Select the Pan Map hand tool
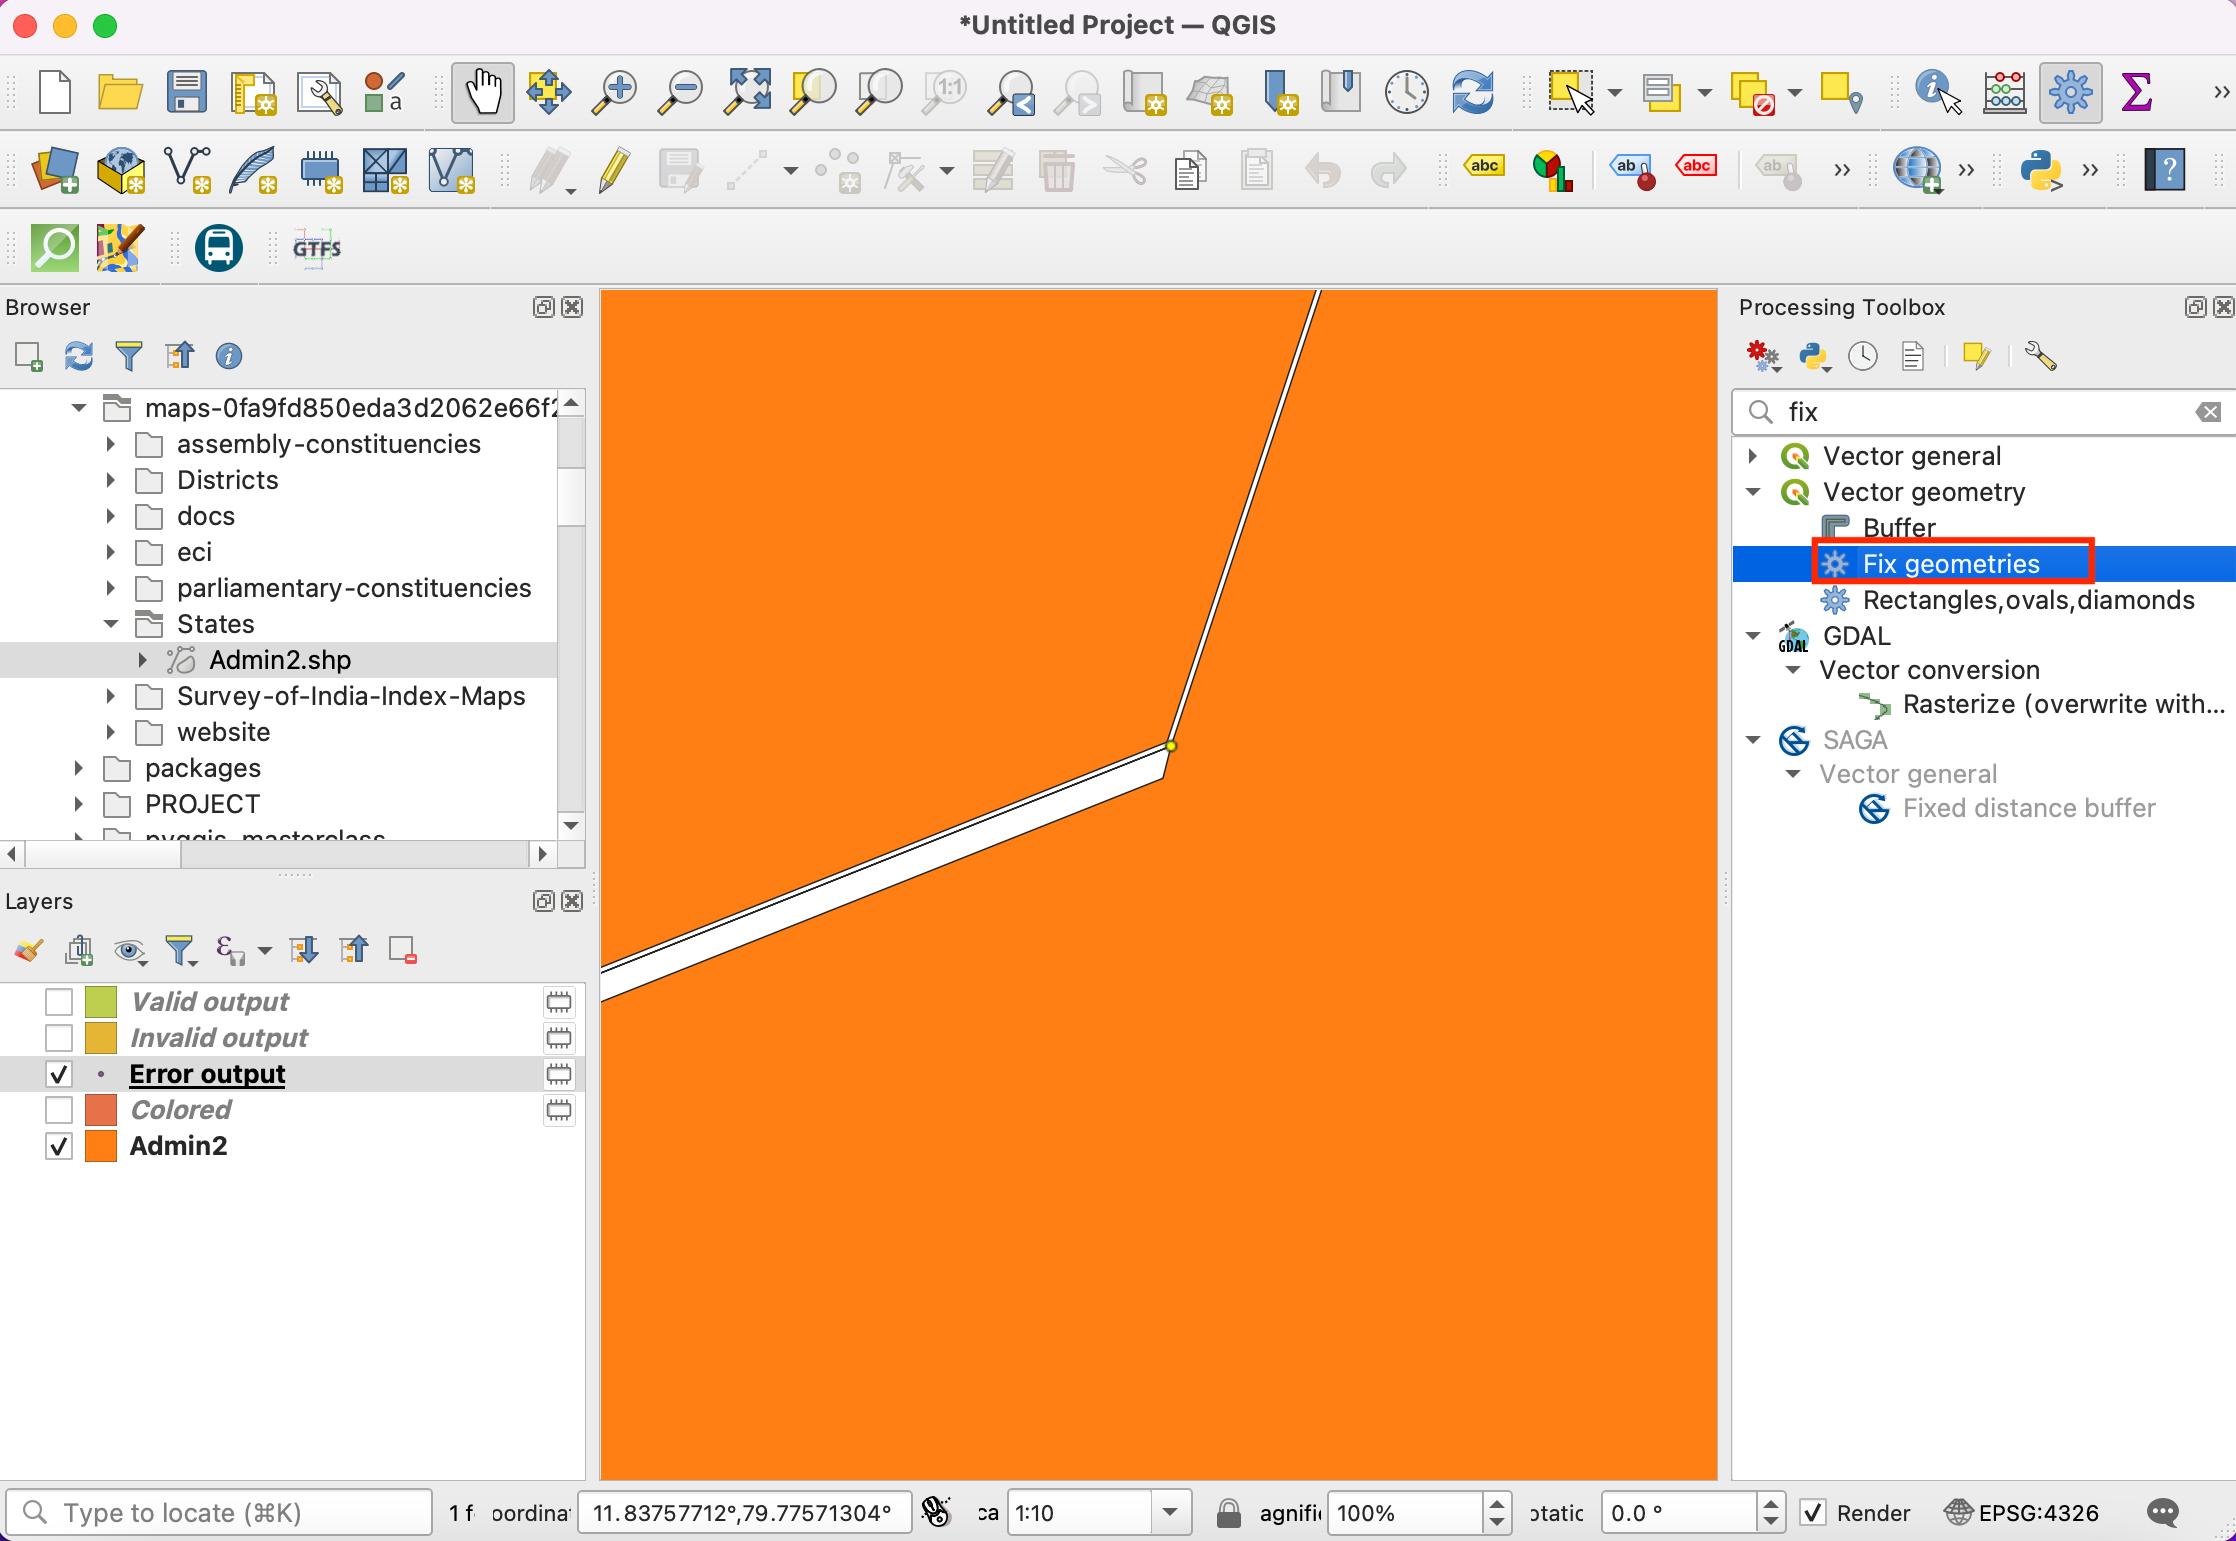Image resolution: width=2236 pixels, height=1541 pixels. [x=483, y=93]
